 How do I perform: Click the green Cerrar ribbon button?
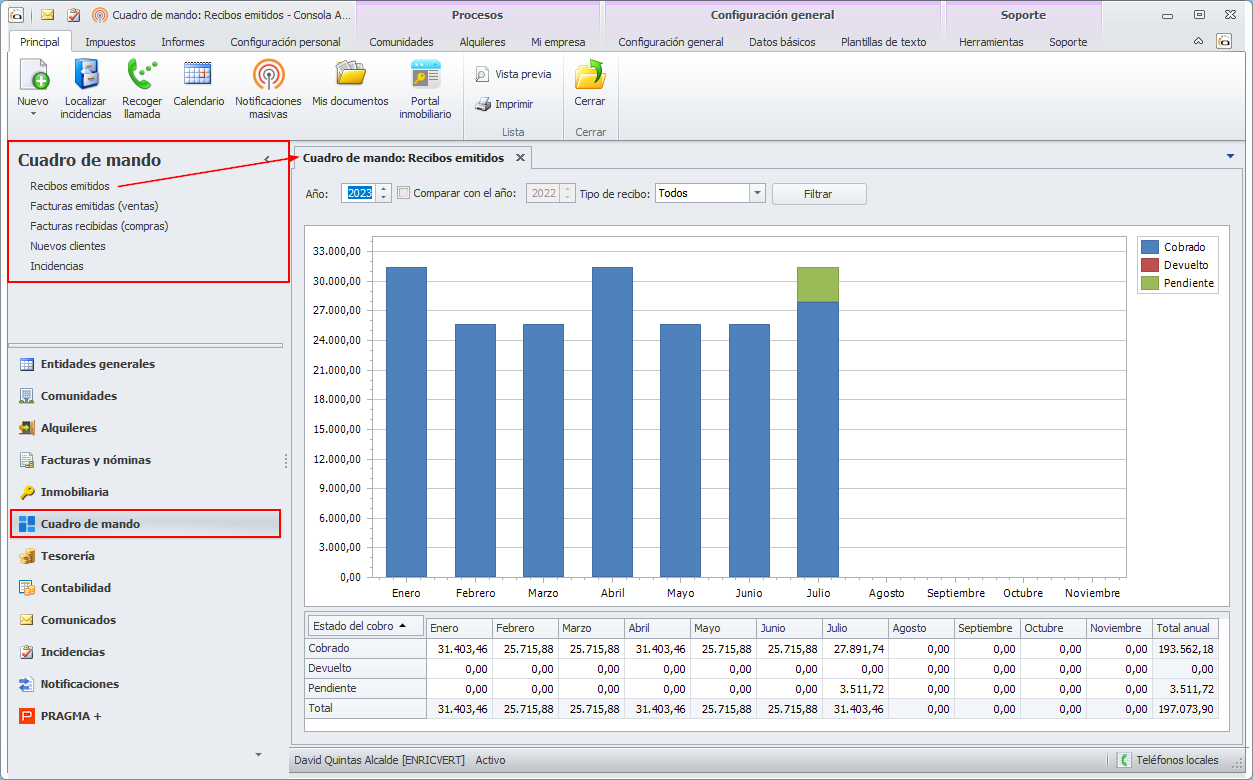(x=589, y=76)
